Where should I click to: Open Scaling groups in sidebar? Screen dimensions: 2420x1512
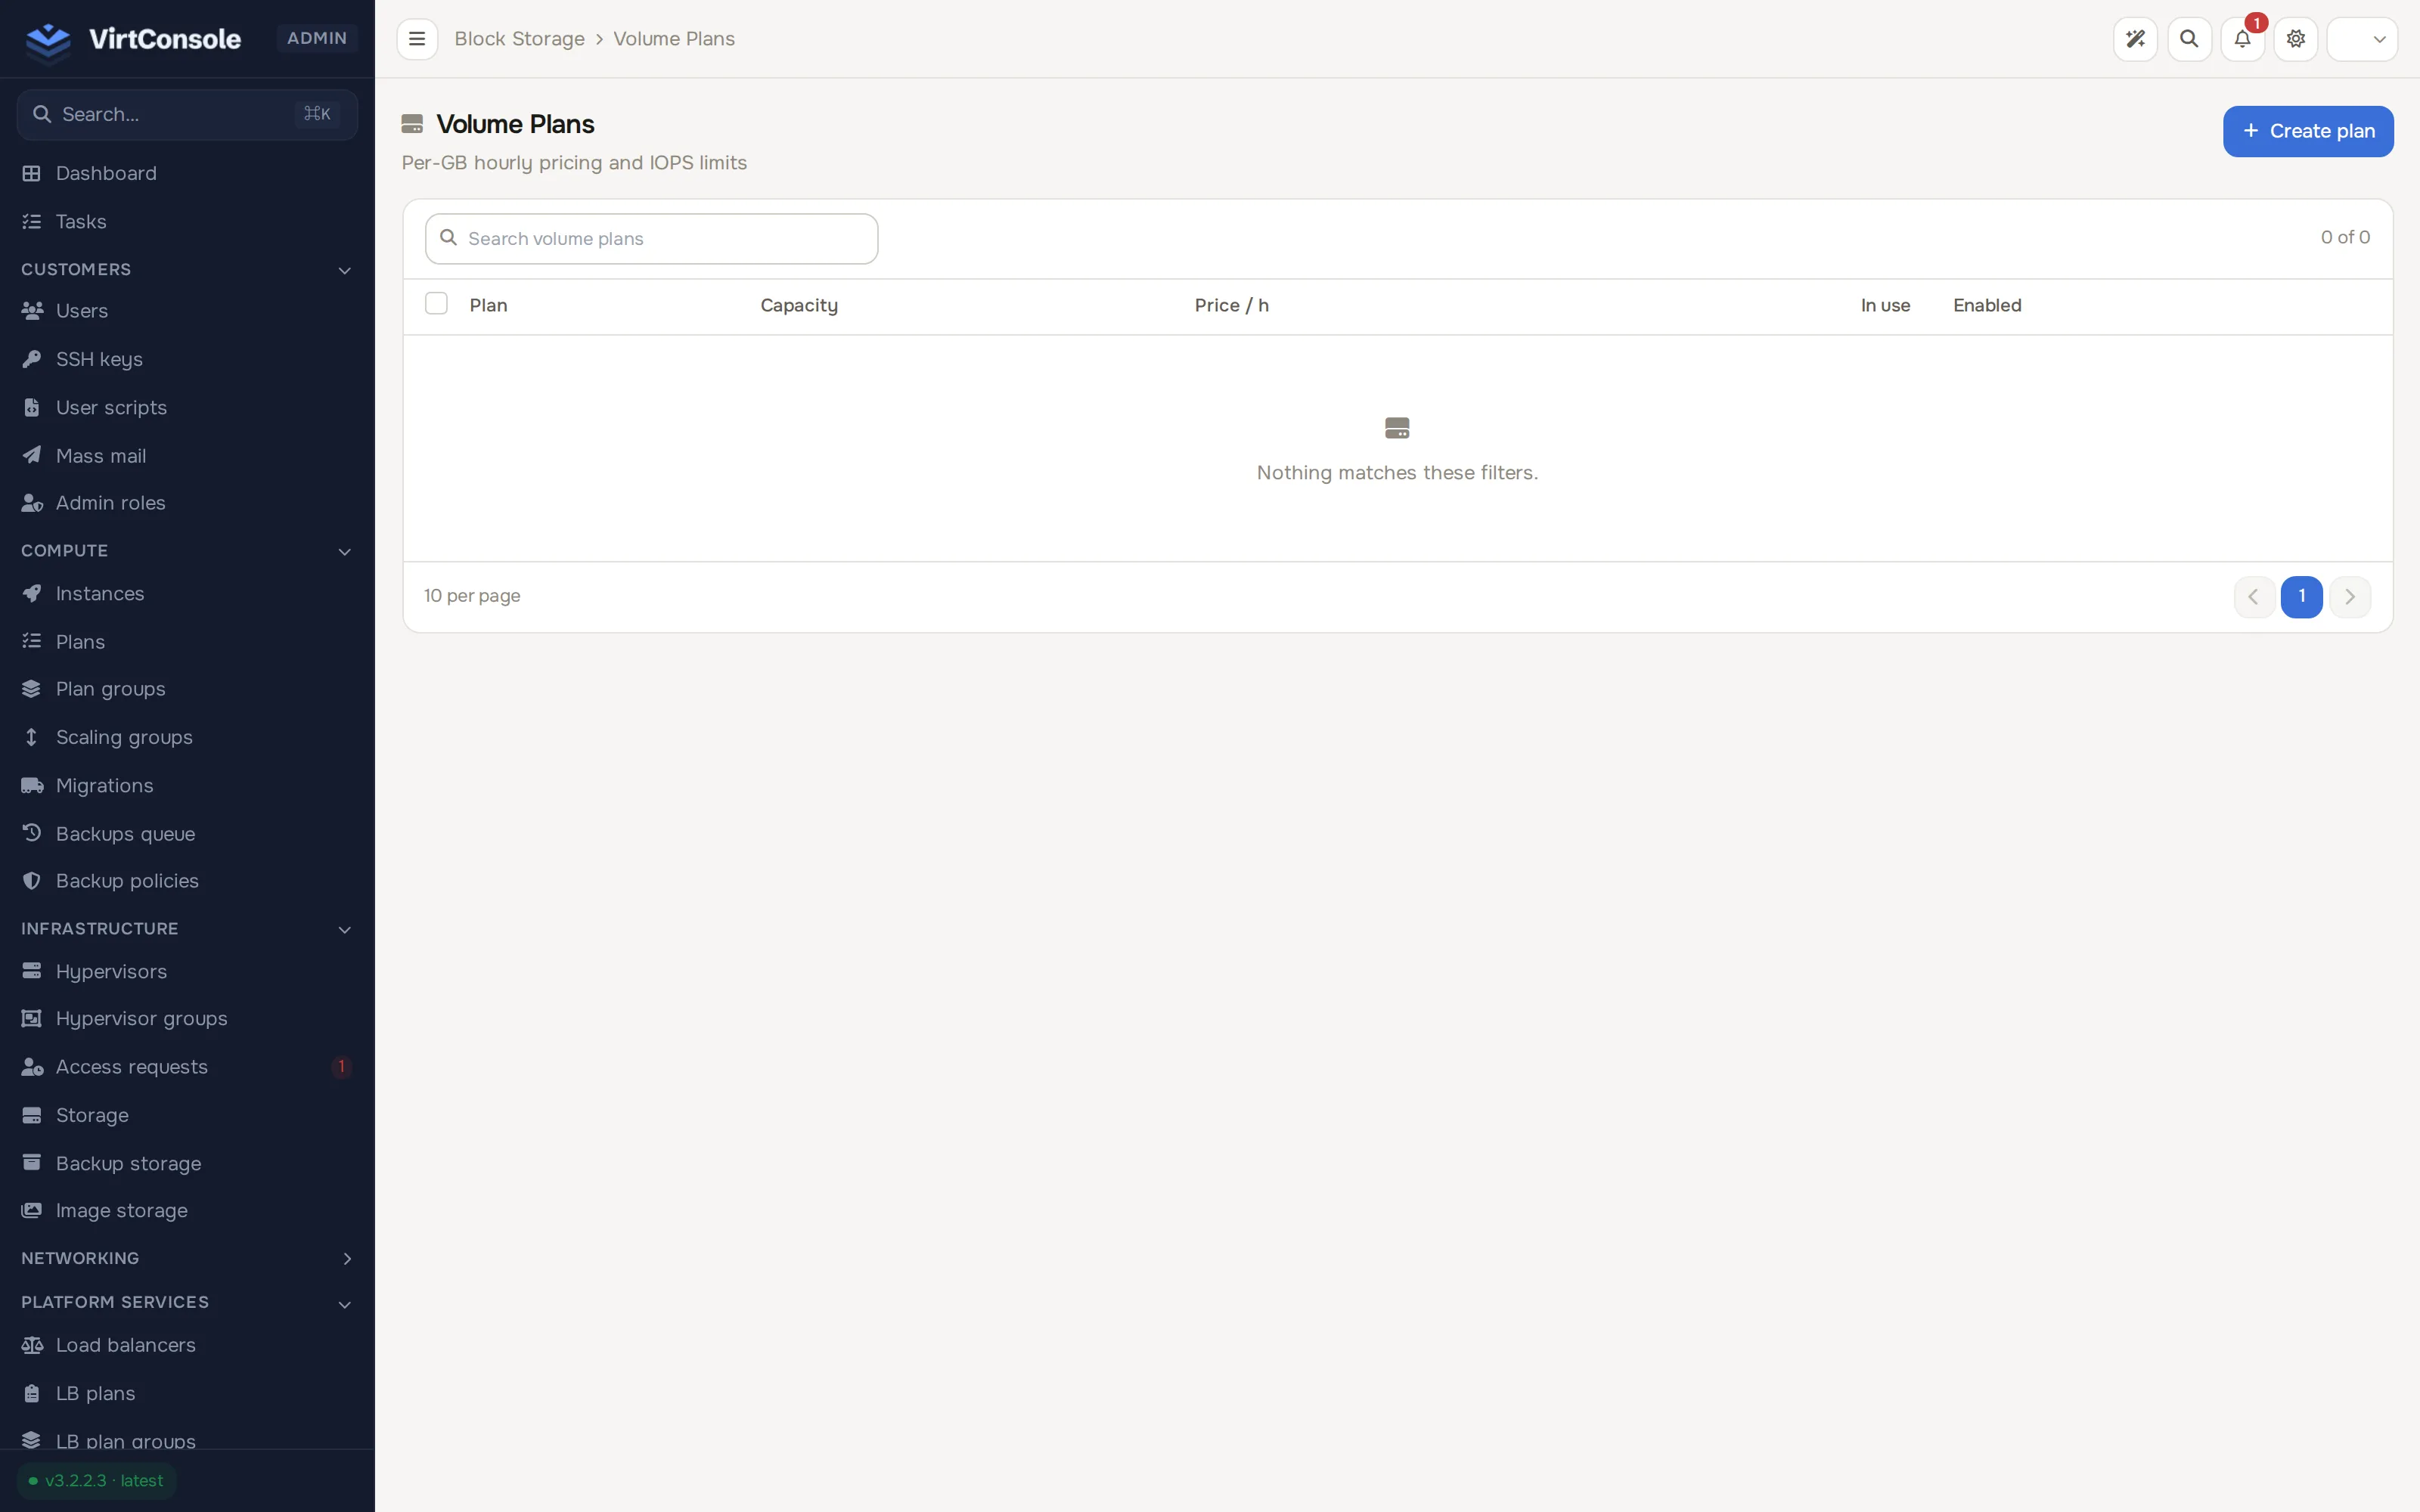pos(187,738)
